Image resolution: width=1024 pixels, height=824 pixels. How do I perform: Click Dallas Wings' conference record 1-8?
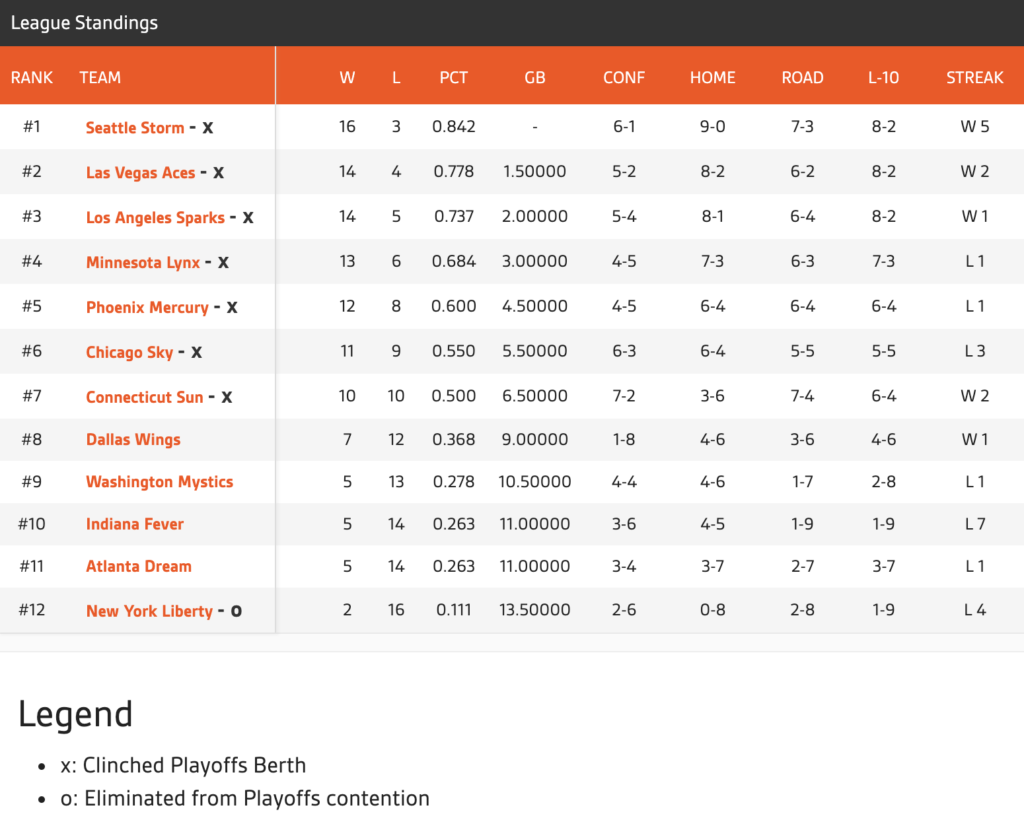pos(624,439)
